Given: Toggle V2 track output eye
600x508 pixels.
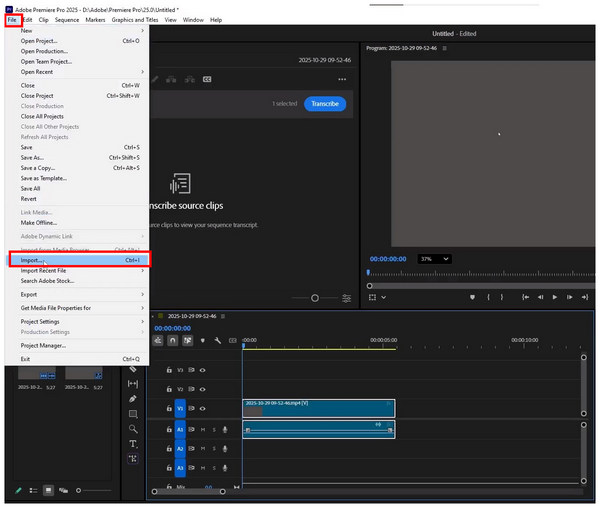Looking at the screenshot, I should coord(202,389).
